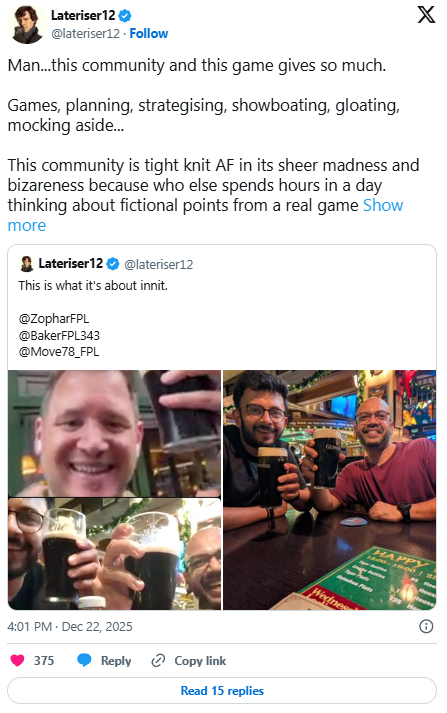
Task: Open the info circle icon by the timestamp
Action: (426, 627)
